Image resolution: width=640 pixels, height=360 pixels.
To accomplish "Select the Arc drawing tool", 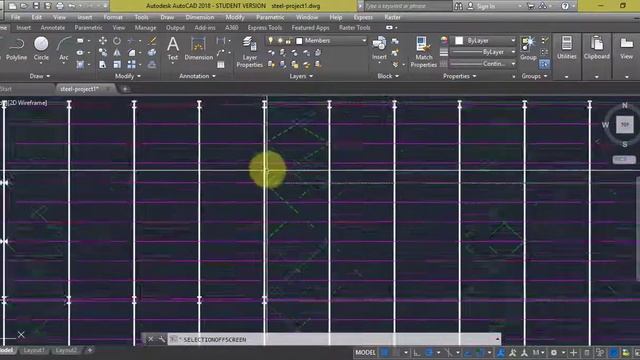I will [x=64, y=49].
